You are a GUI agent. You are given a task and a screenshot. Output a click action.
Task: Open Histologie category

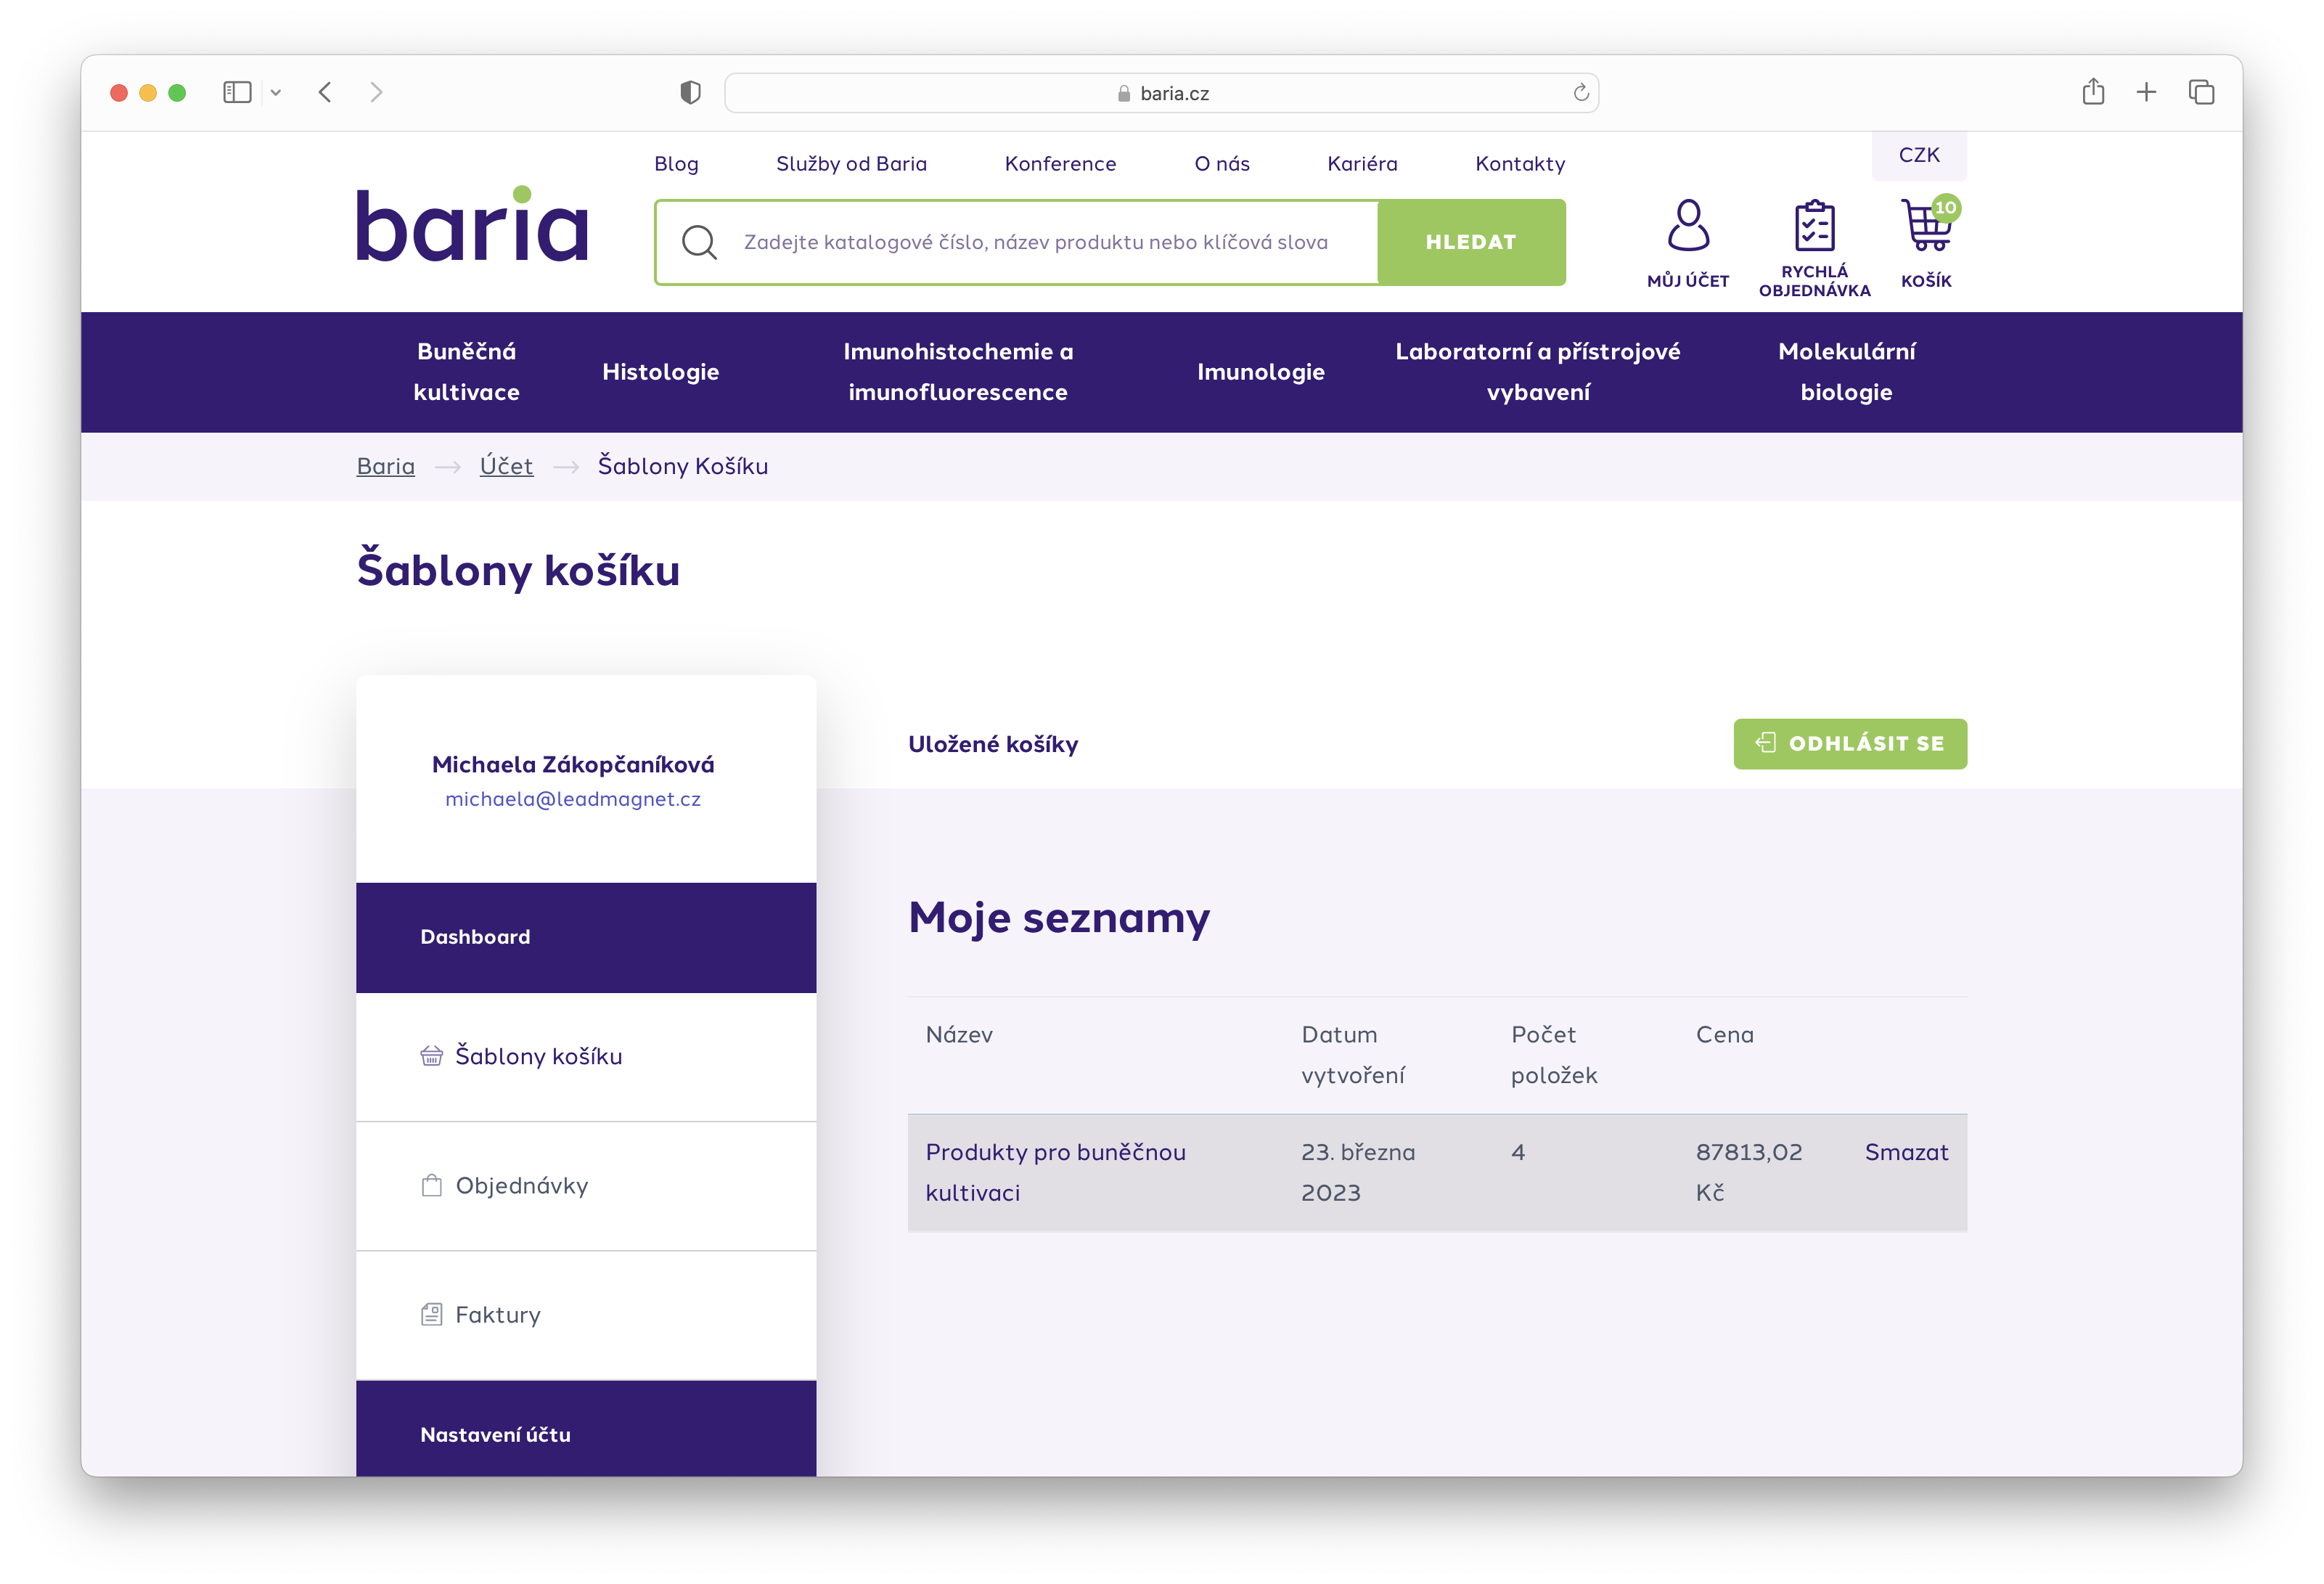(660, 372)
